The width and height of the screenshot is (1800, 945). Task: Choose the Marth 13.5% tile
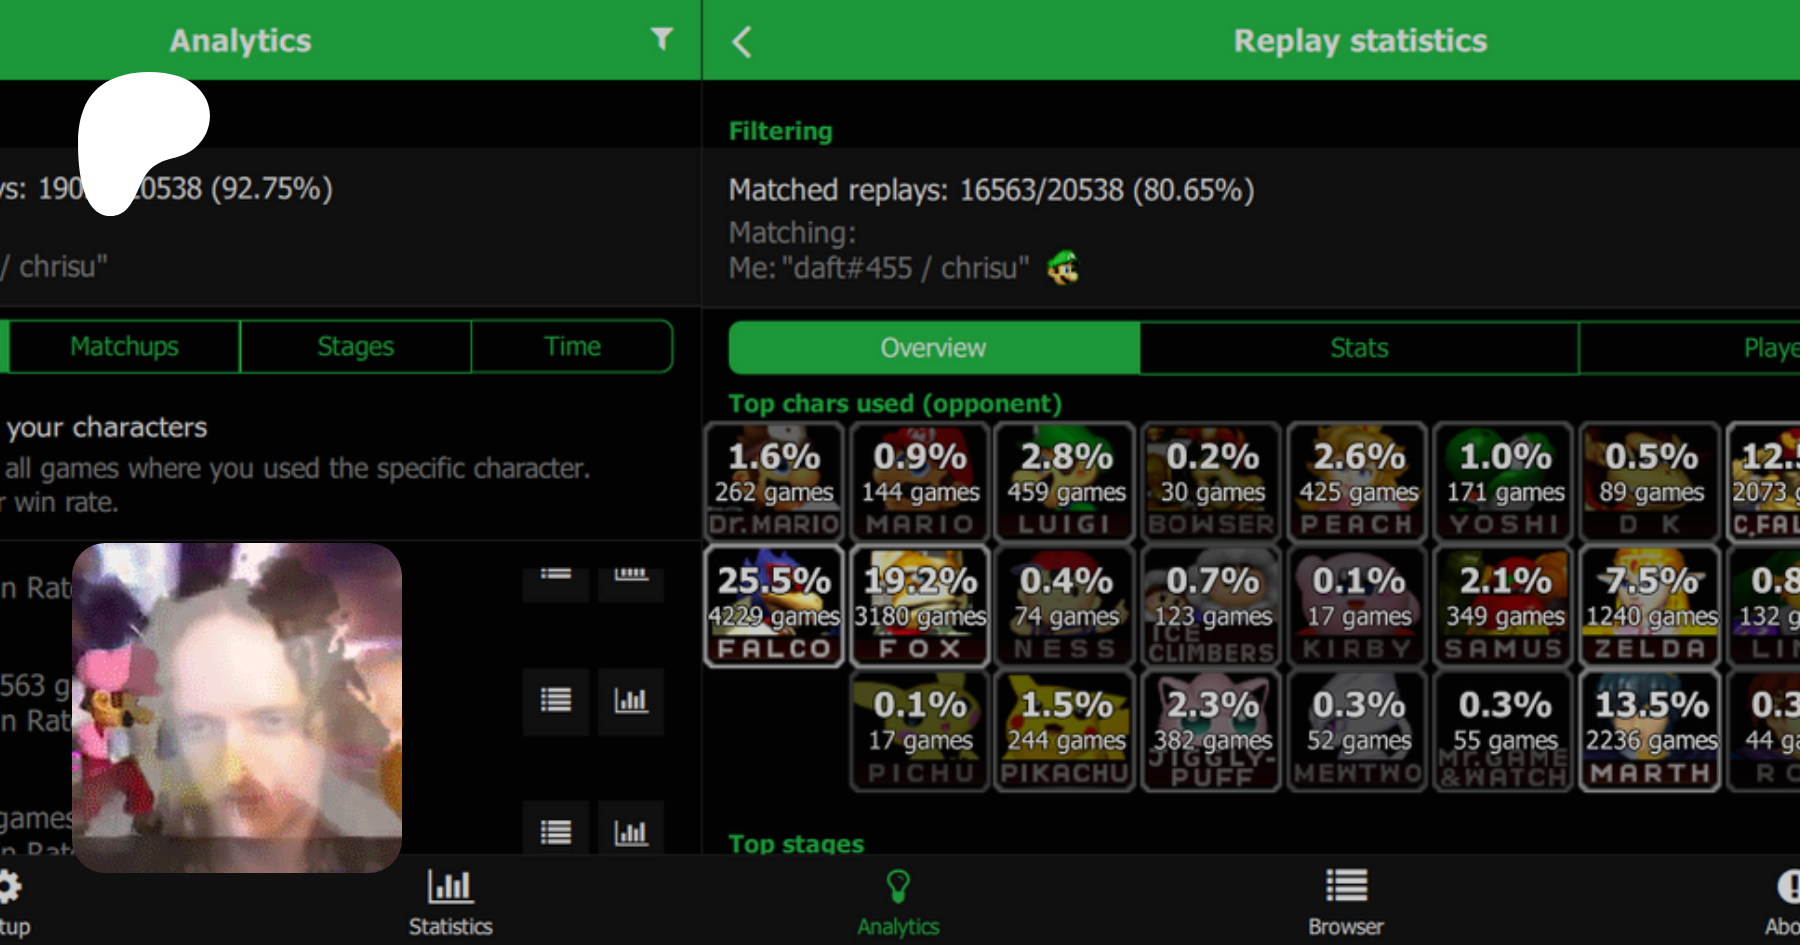(1651, 731)
